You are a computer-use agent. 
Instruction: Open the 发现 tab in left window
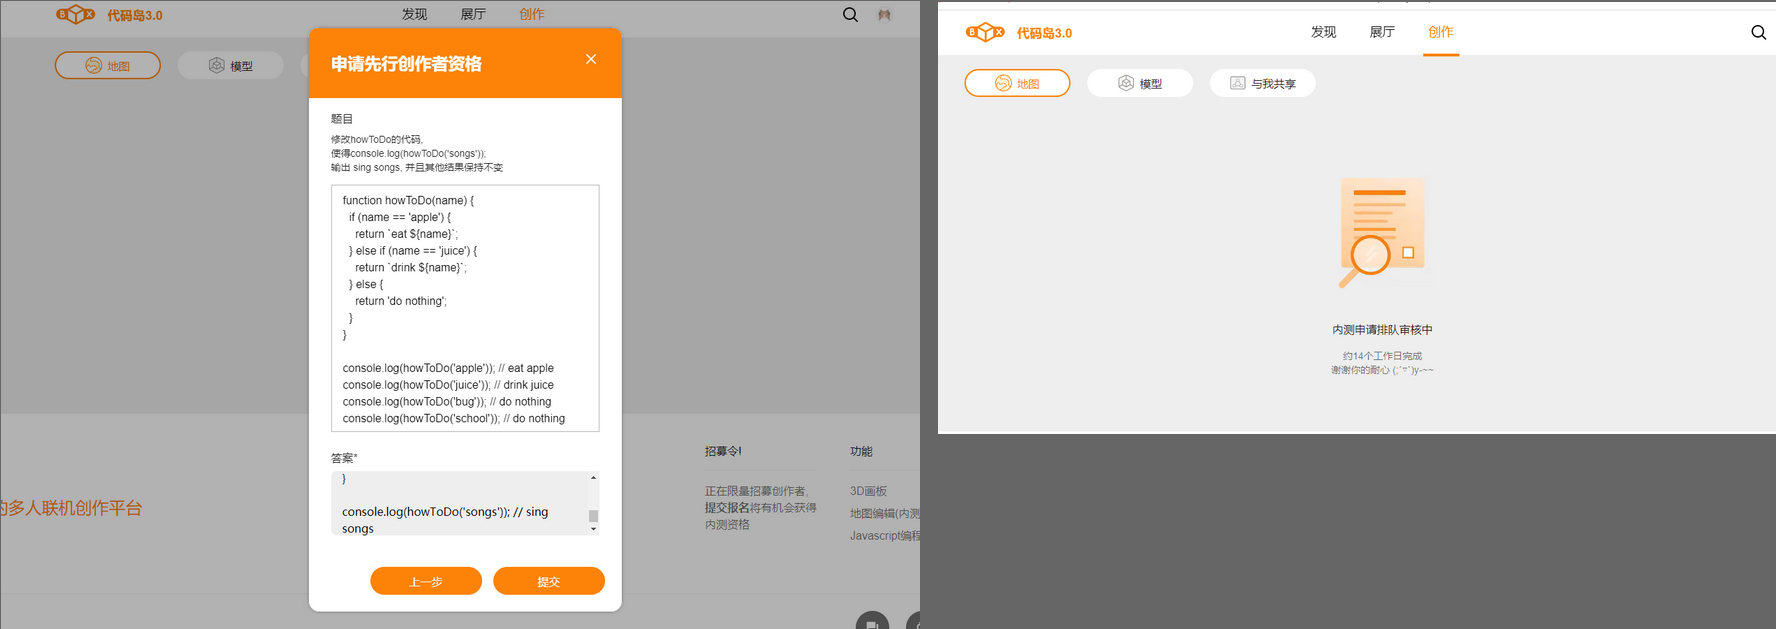coord(414,14)
